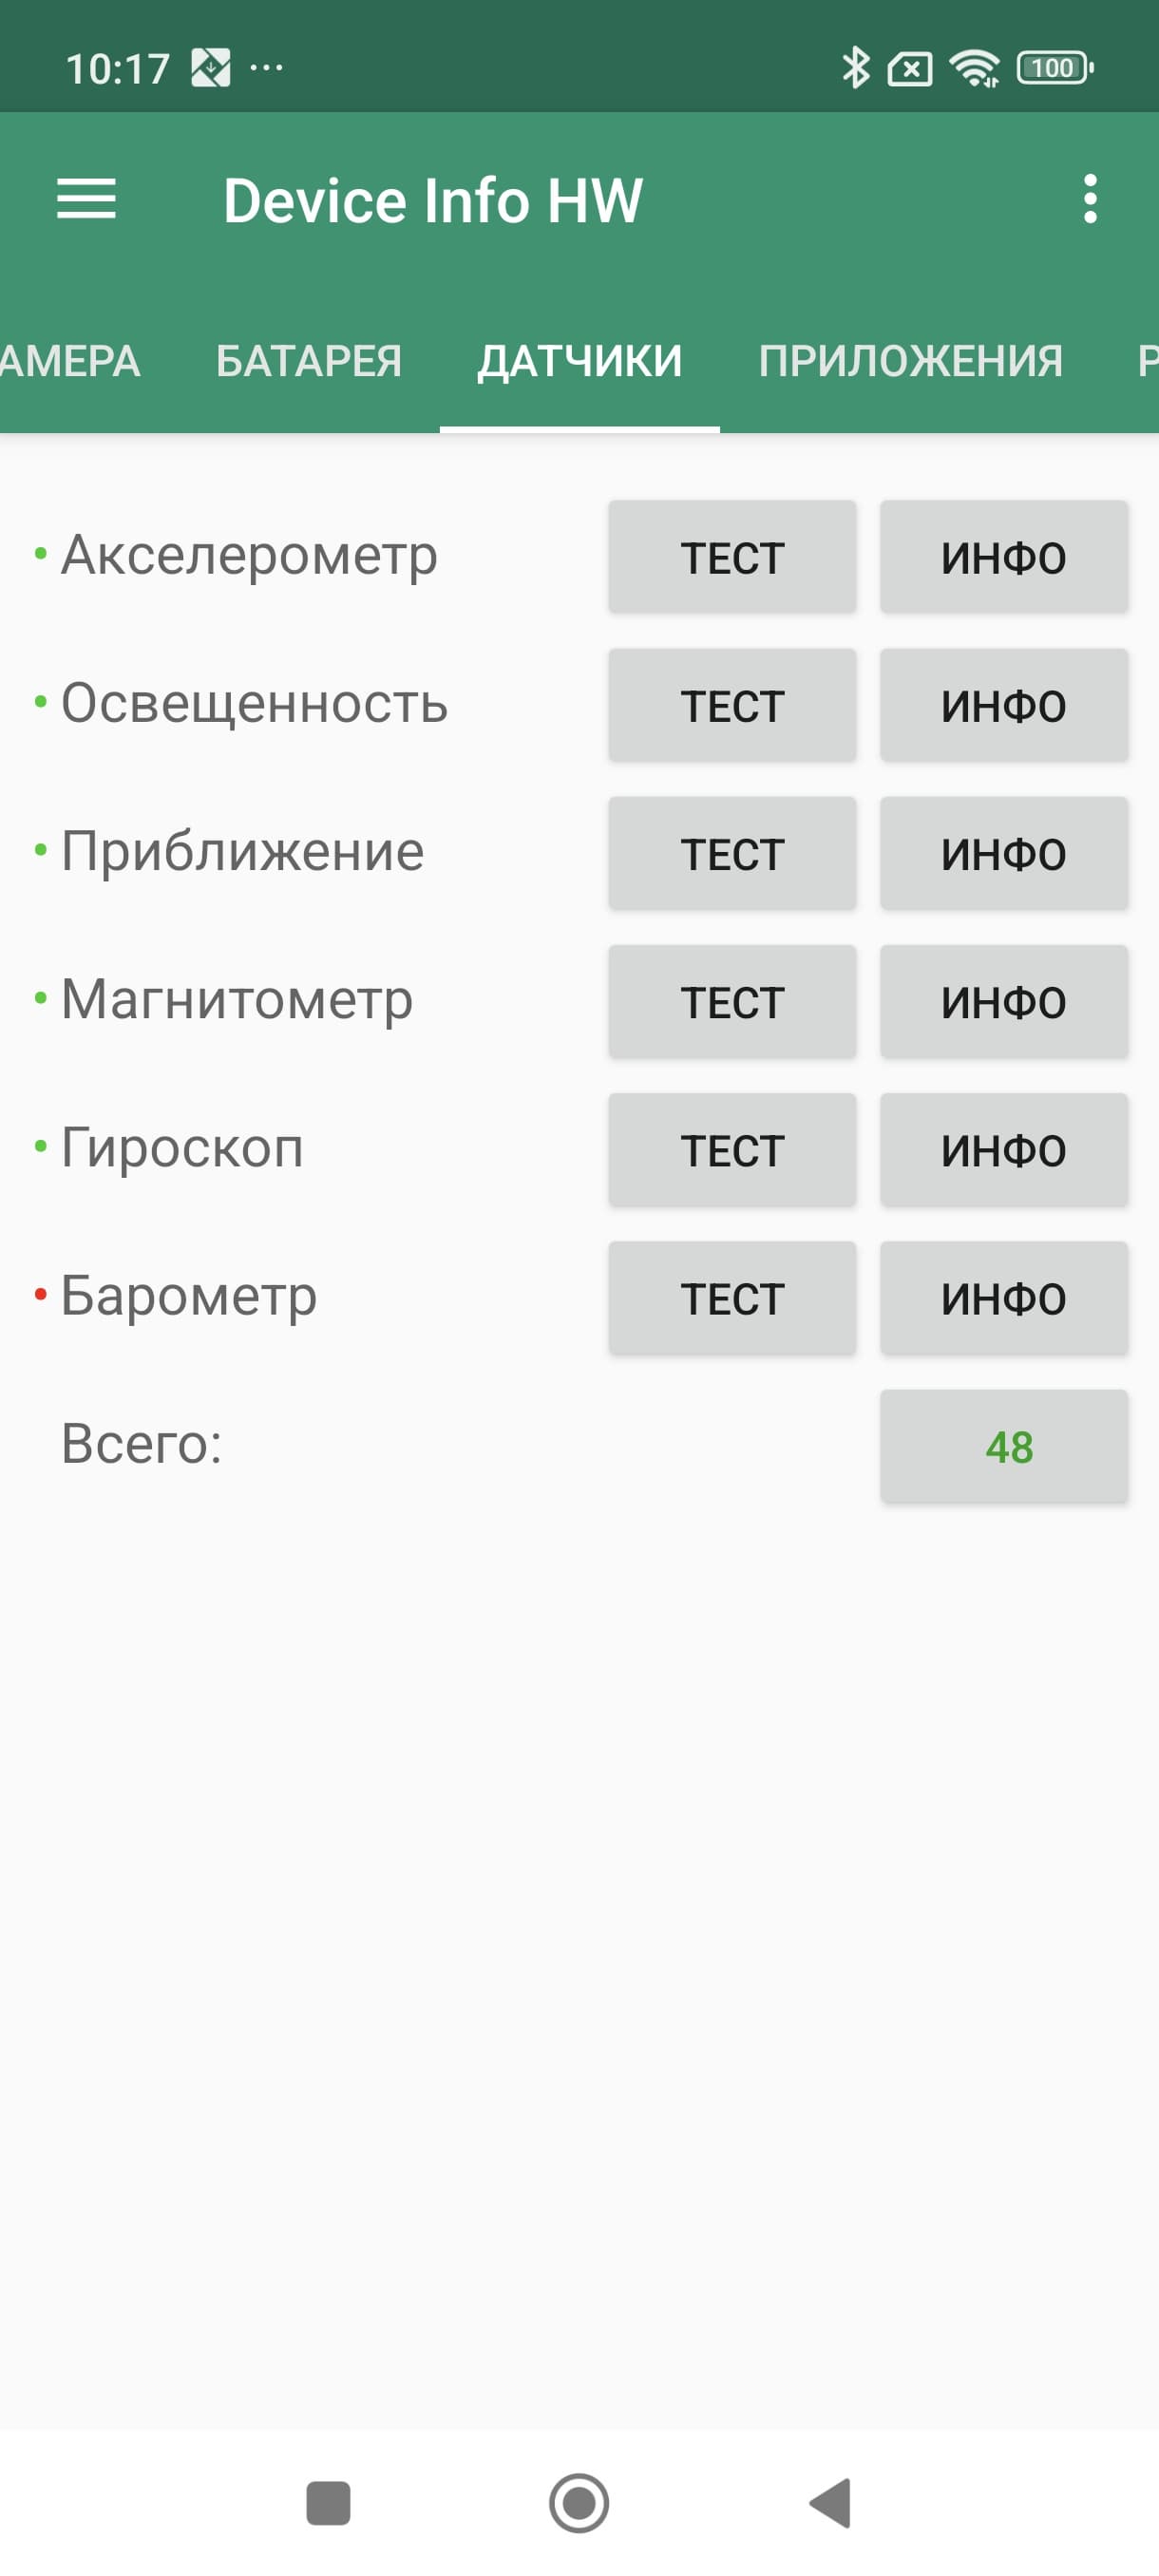
Task: Run the Освещенность sensor test
Action: point(732,705)
